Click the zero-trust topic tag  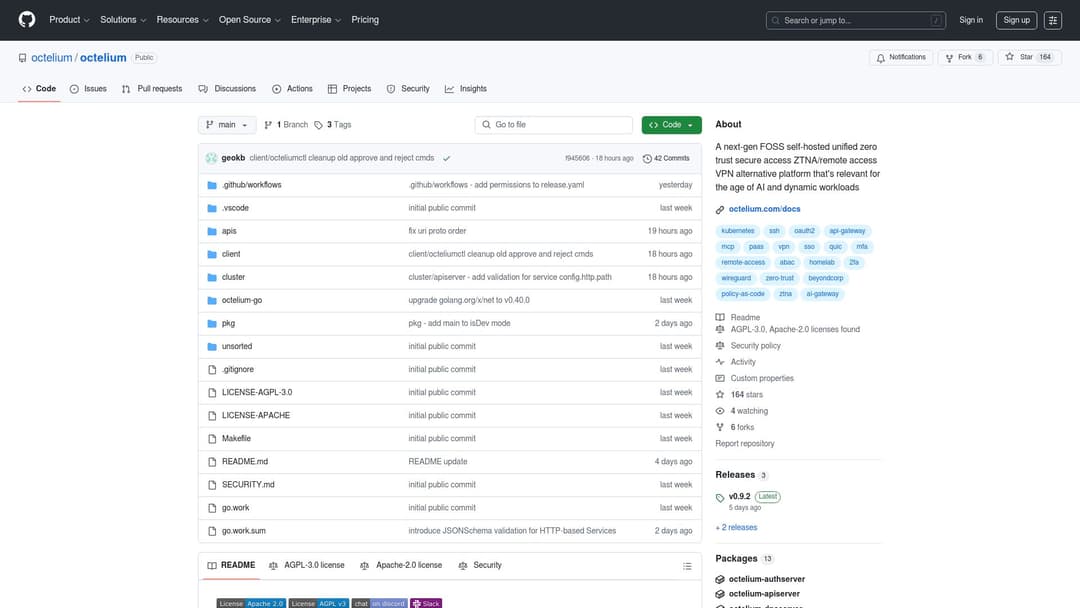coord(780,278)
